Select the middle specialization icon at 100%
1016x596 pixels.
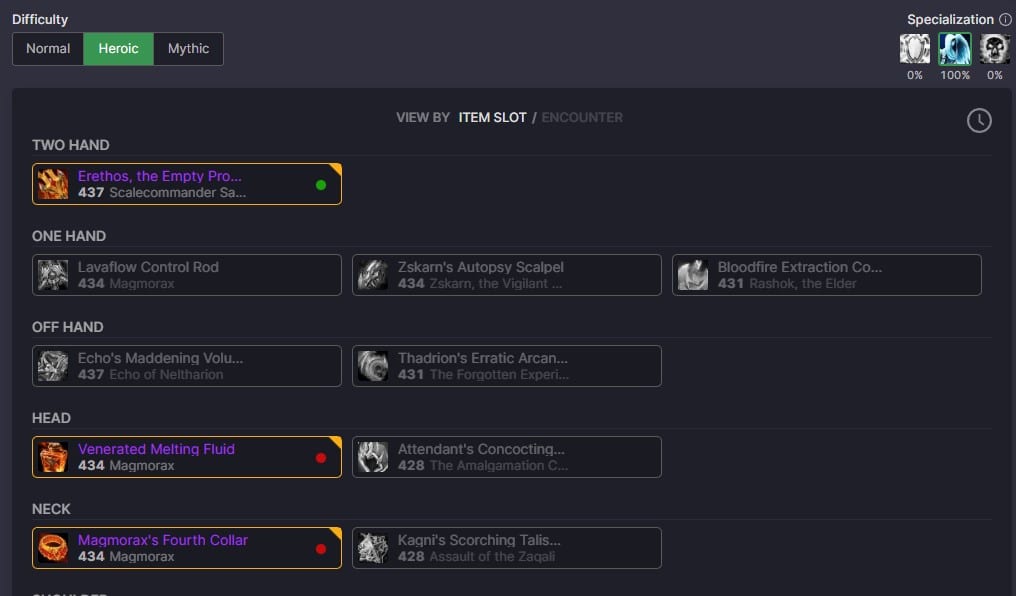coord(955,49)
